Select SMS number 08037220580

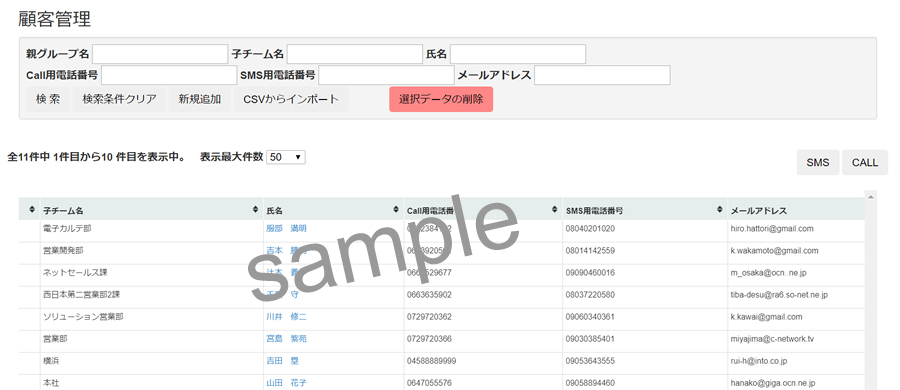pyautogui.click(x=590, y=295)
